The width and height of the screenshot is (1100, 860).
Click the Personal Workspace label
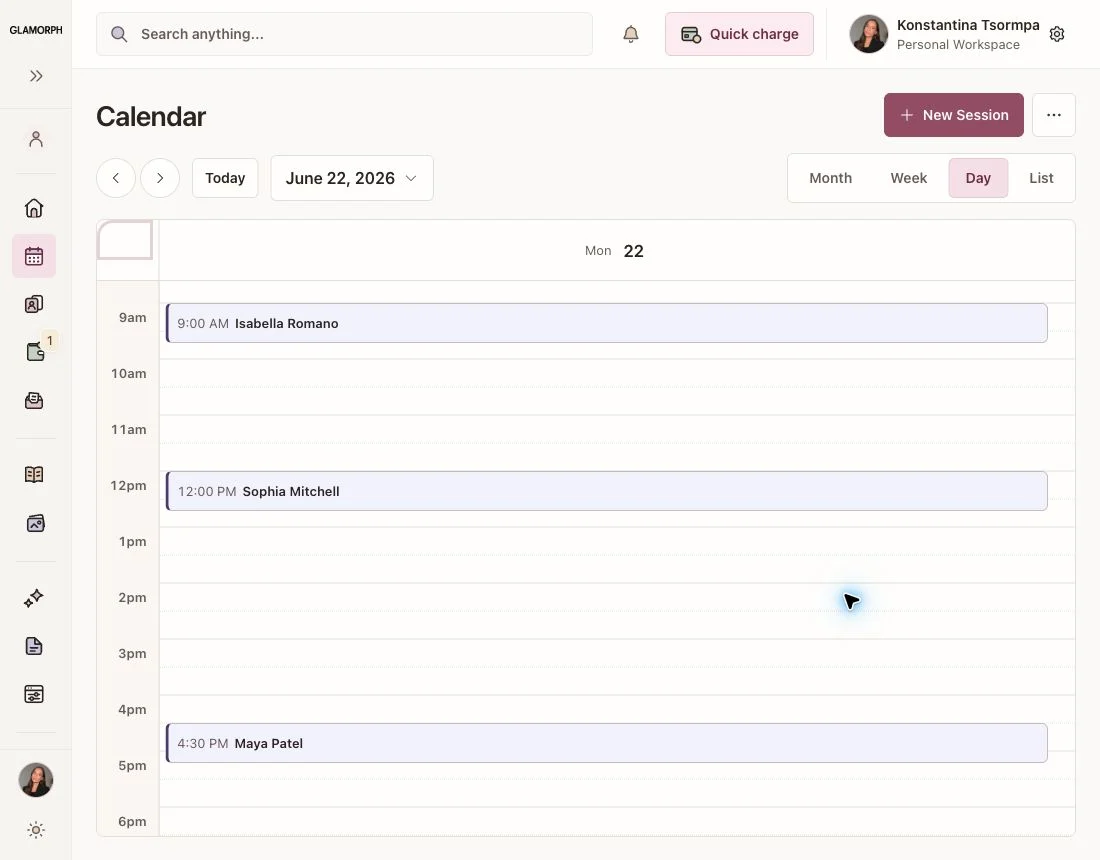[x=958, y=45]
